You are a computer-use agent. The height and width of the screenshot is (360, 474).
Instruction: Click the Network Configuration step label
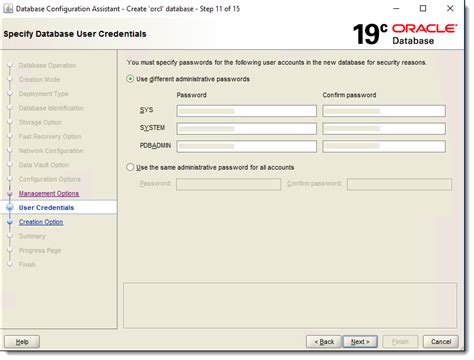[51, 151]
